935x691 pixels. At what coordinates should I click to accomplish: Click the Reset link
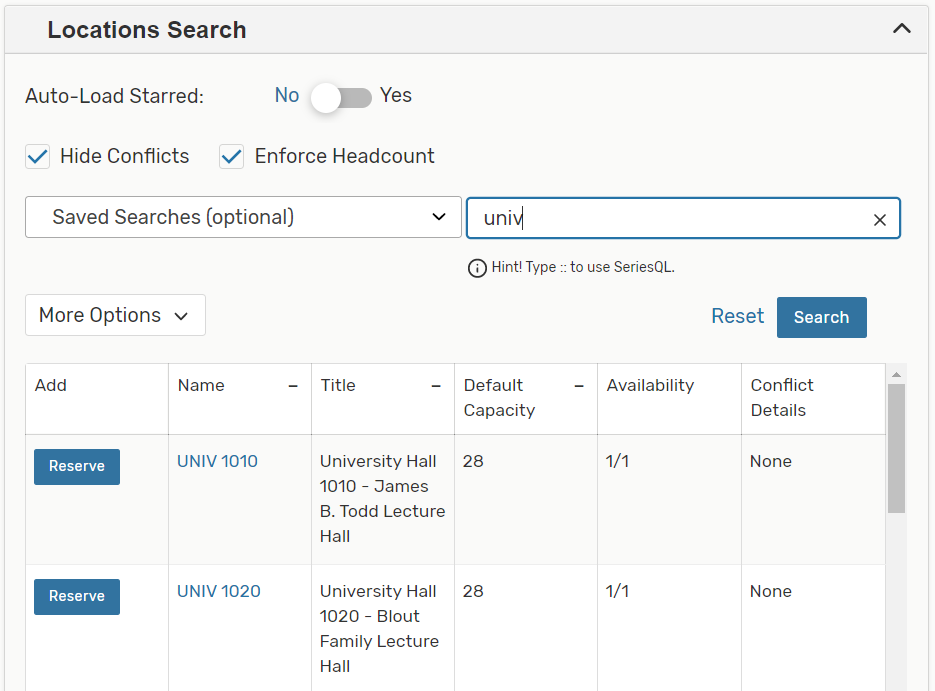pyautogui.click(x=737, y=316)
